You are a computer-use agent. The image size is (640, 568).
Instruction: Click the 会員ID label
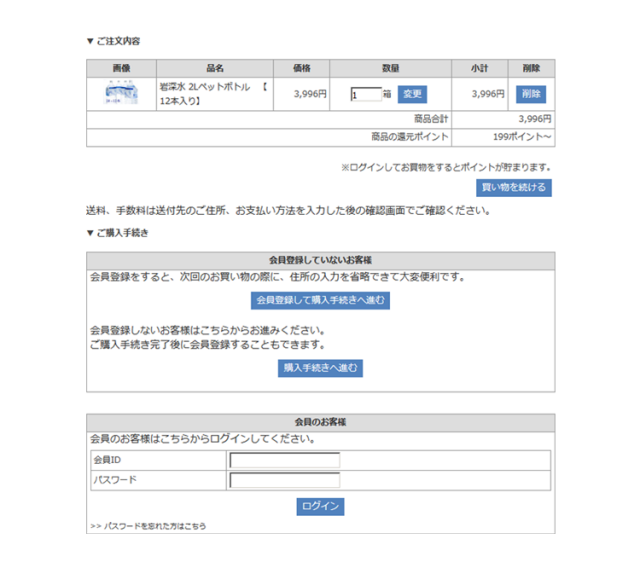107,460
